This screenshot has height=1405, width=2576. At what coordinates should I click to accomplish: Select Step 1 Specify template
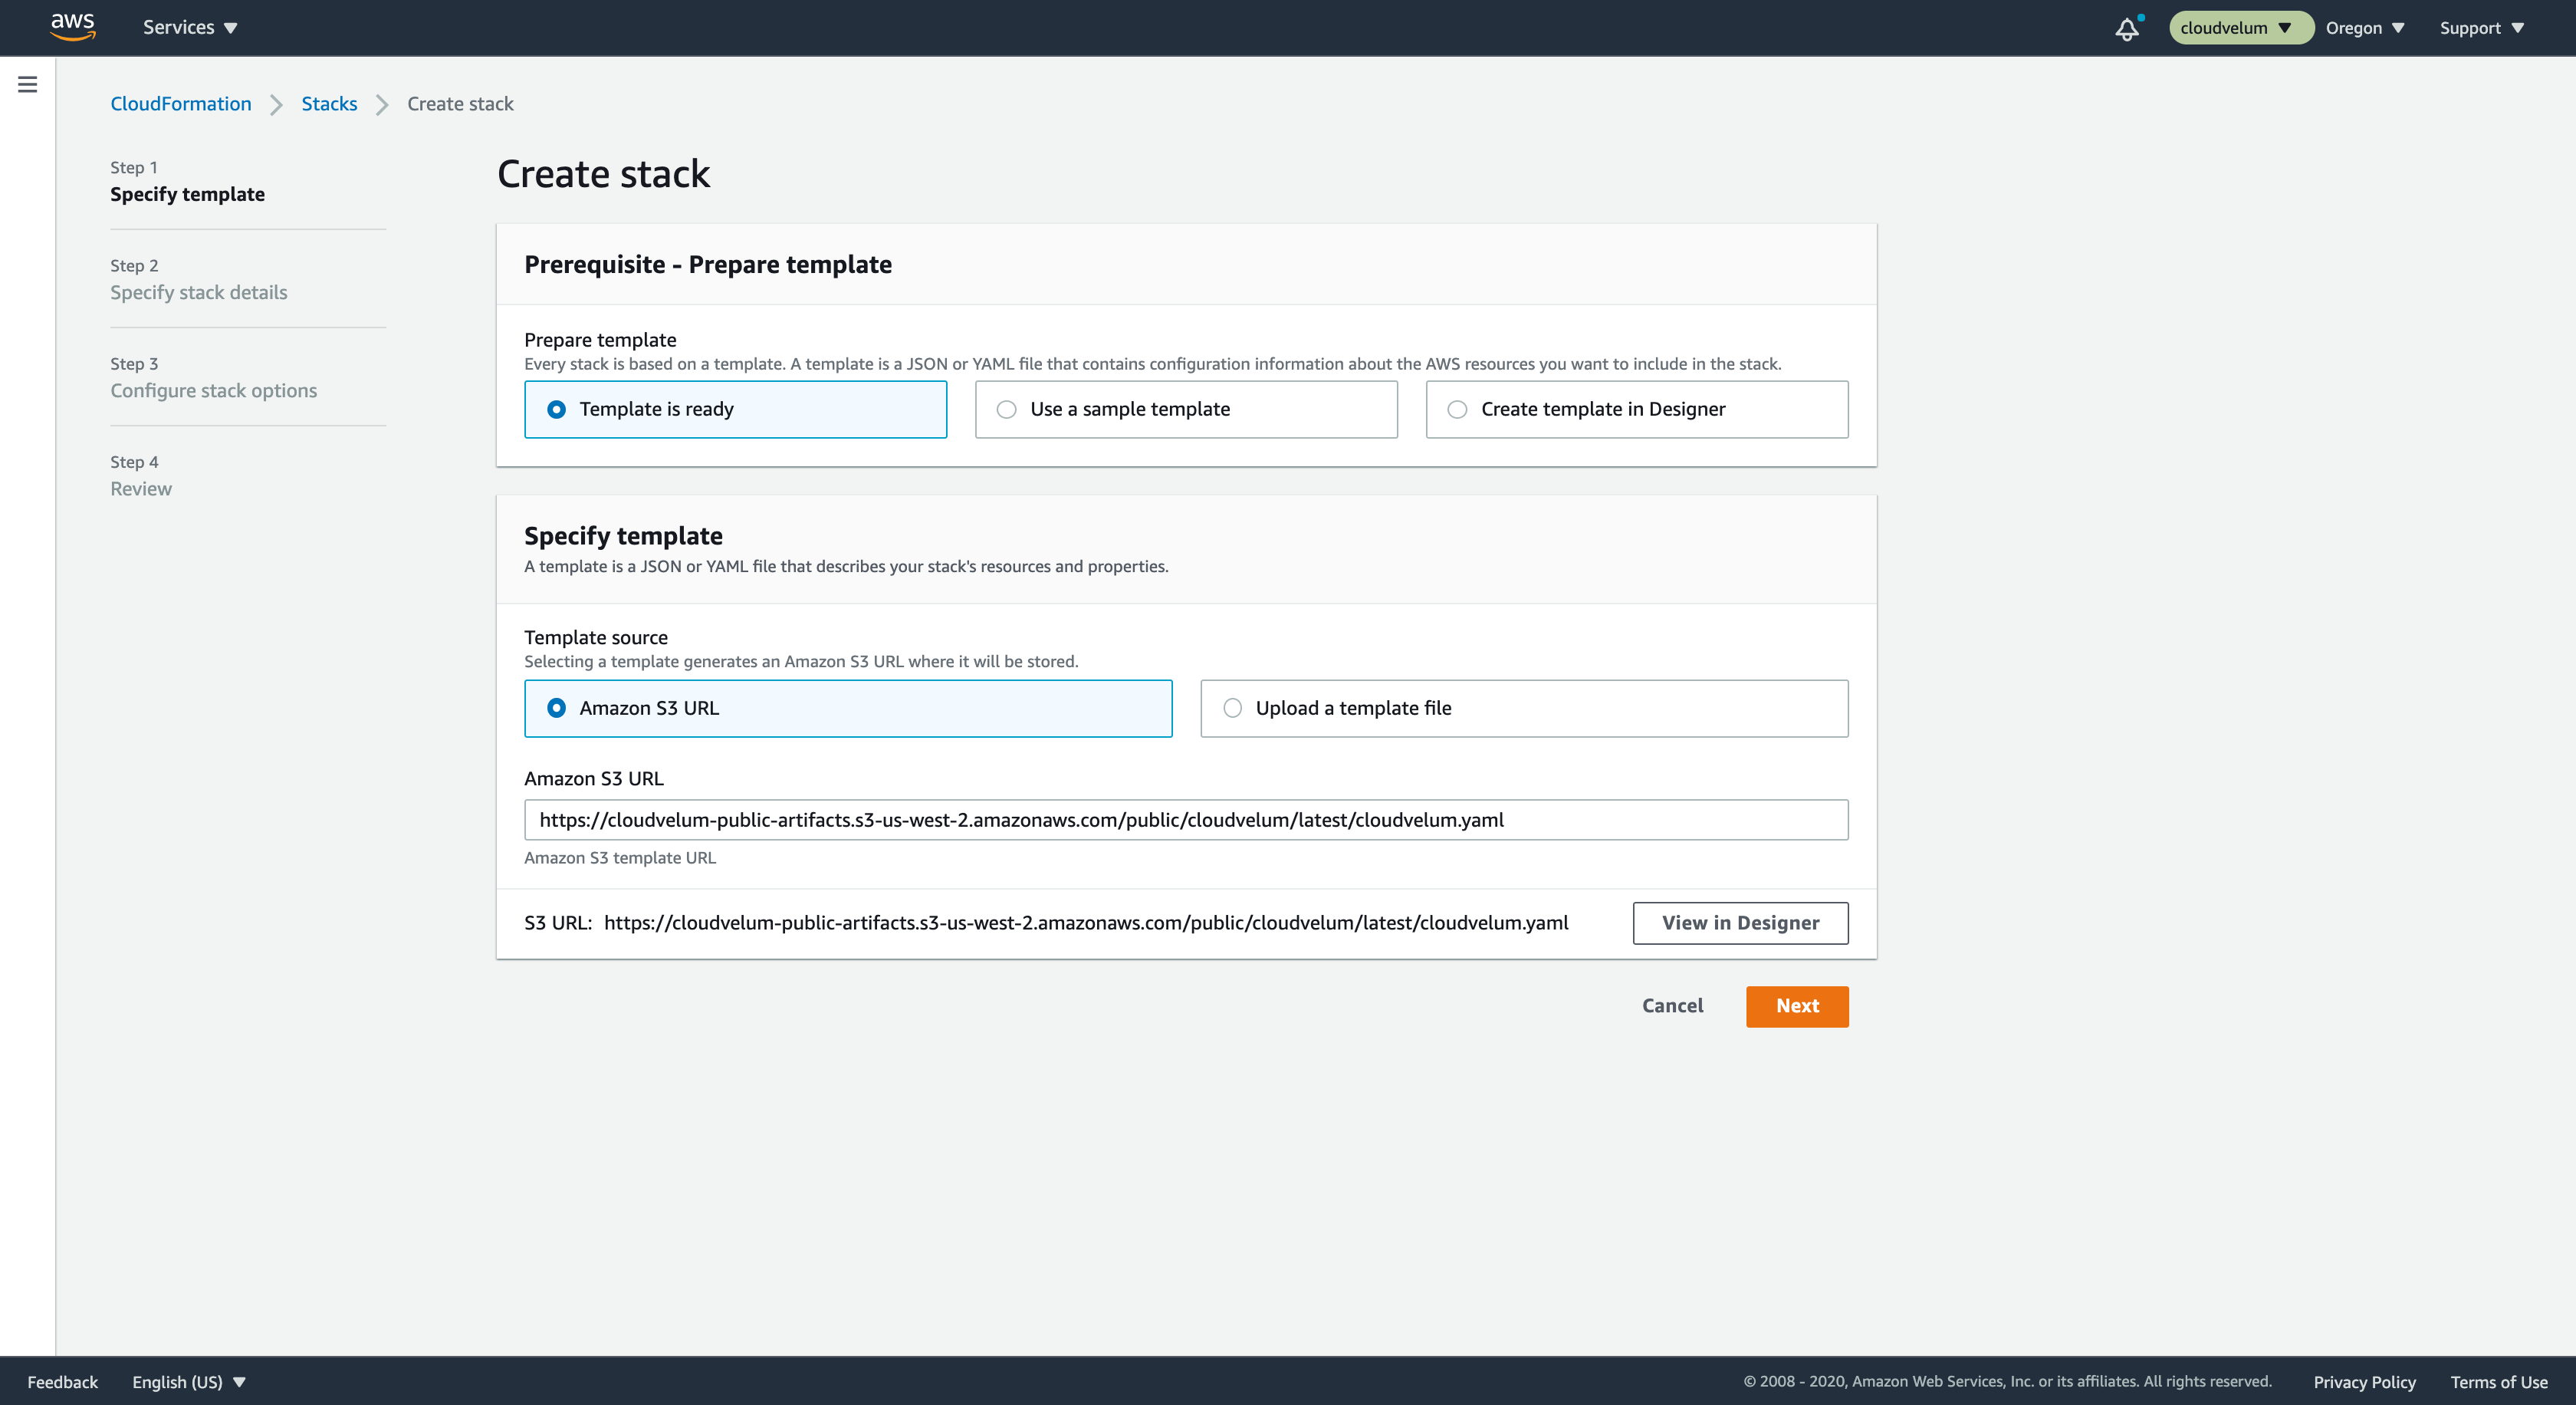coord(187,181)
